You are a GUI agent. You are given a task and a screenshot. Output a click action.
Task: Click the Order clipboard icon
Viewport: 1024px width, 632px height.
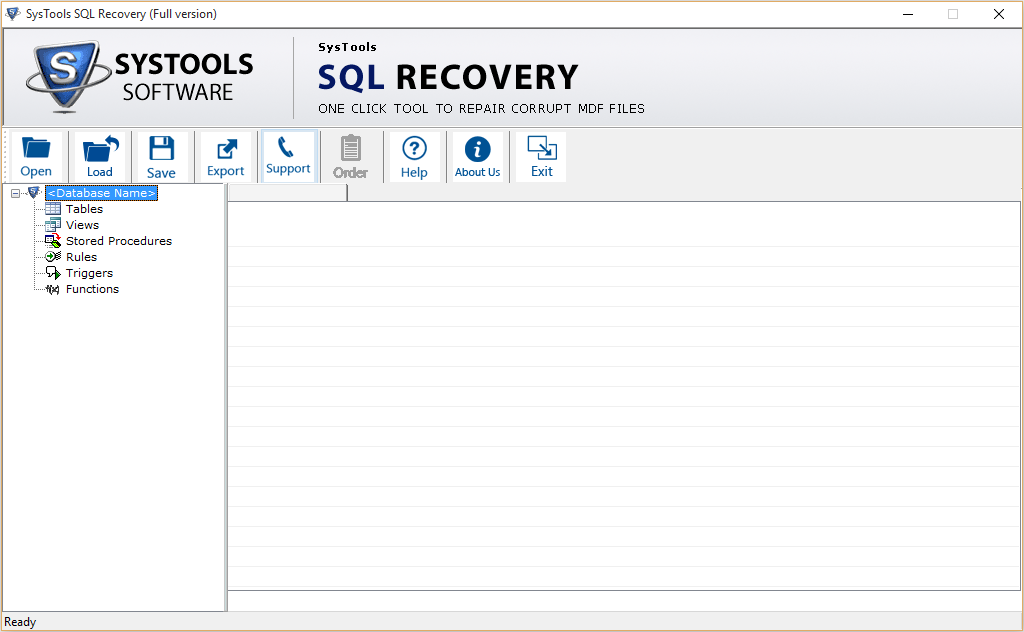click(351, 157)
